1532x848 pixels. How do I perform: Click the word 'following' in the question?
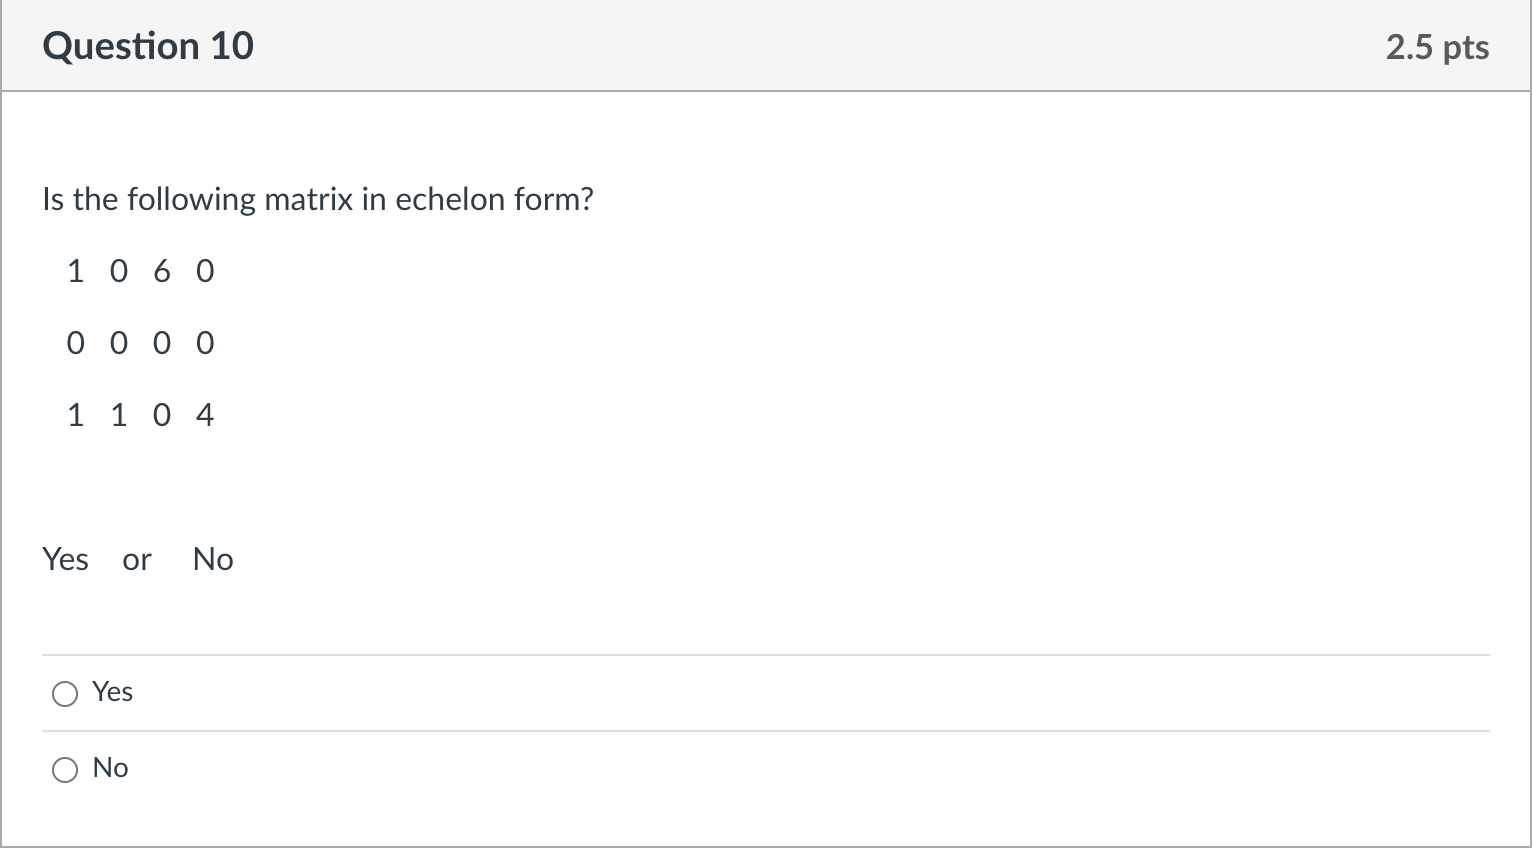[x=192, y=200]
